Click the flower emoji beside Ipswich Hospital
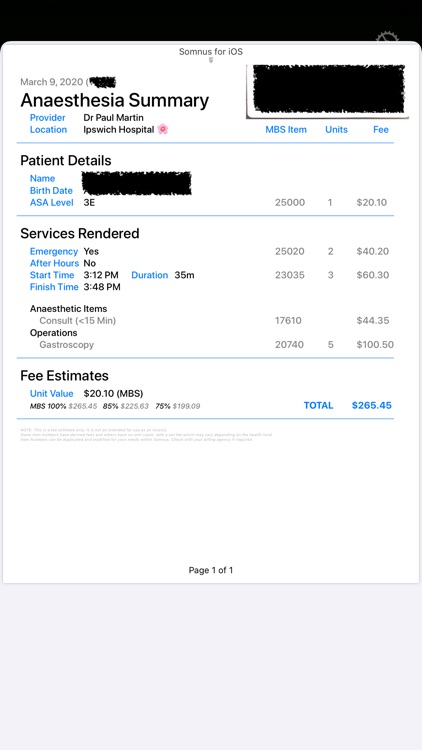Viewport: 422px width, 750px height. [163, 129]
